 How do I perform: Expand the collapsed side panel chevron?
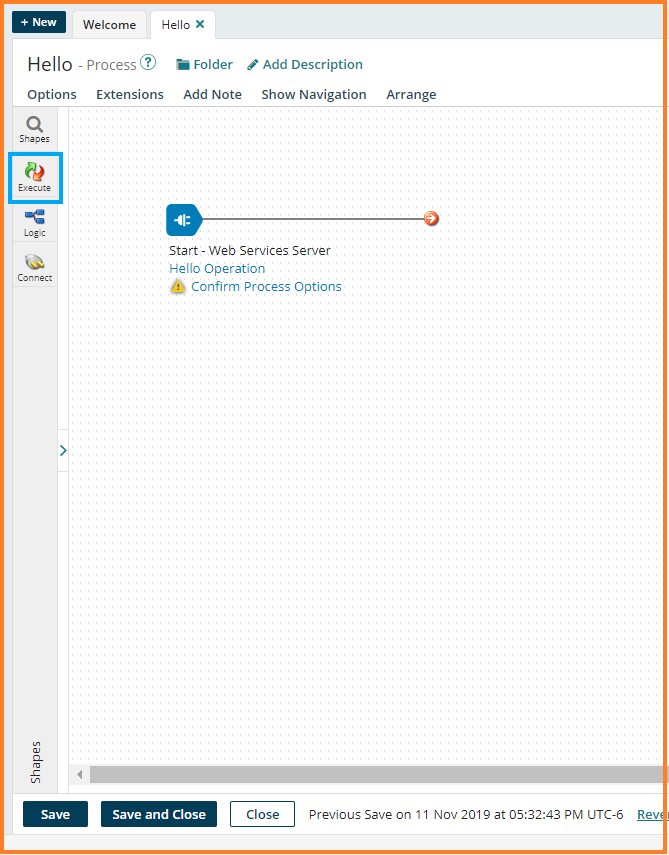[x=63, y=451]
